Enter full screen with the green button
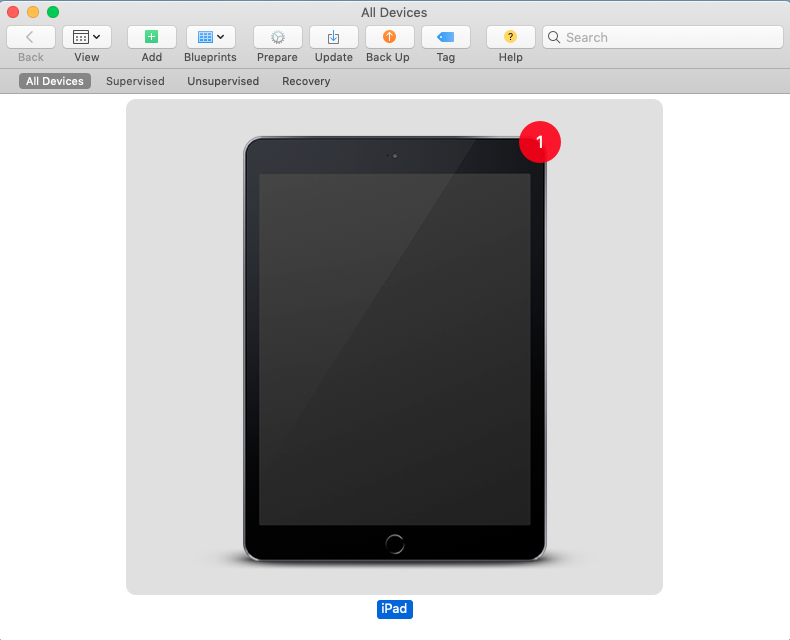The image size is (790, 640). (53, 12)
